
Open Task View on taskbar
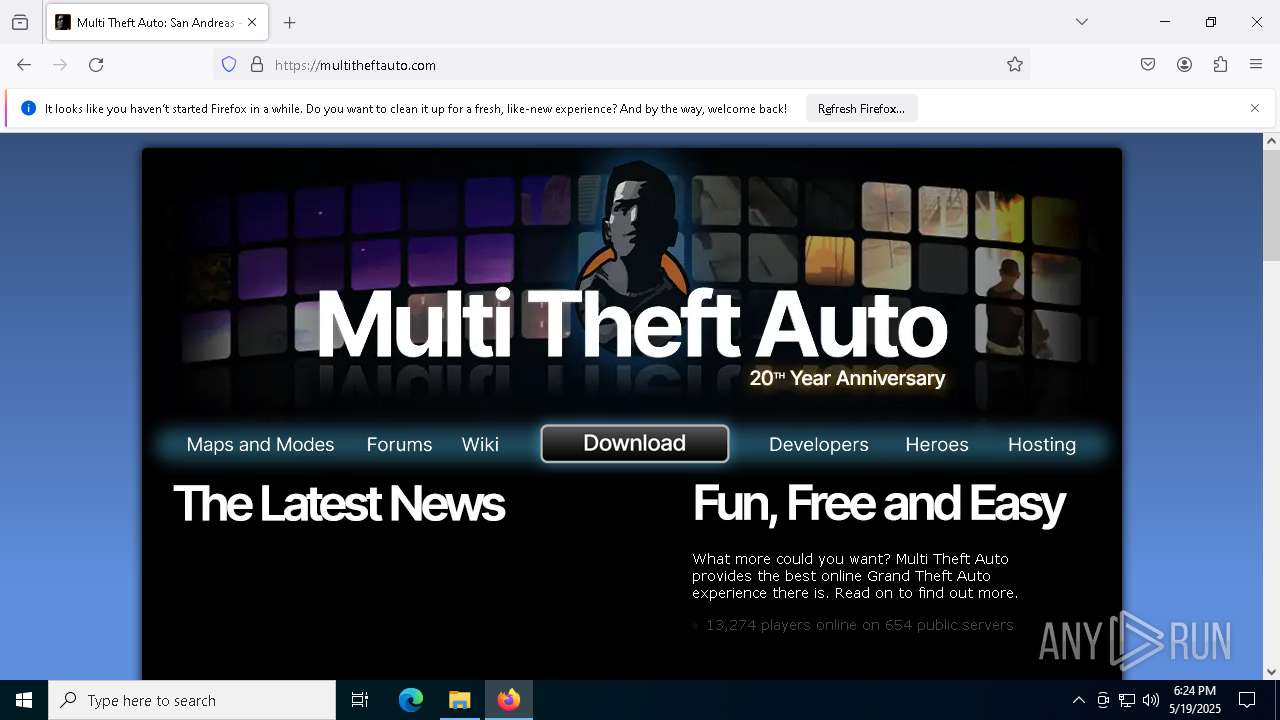point(360,700)
